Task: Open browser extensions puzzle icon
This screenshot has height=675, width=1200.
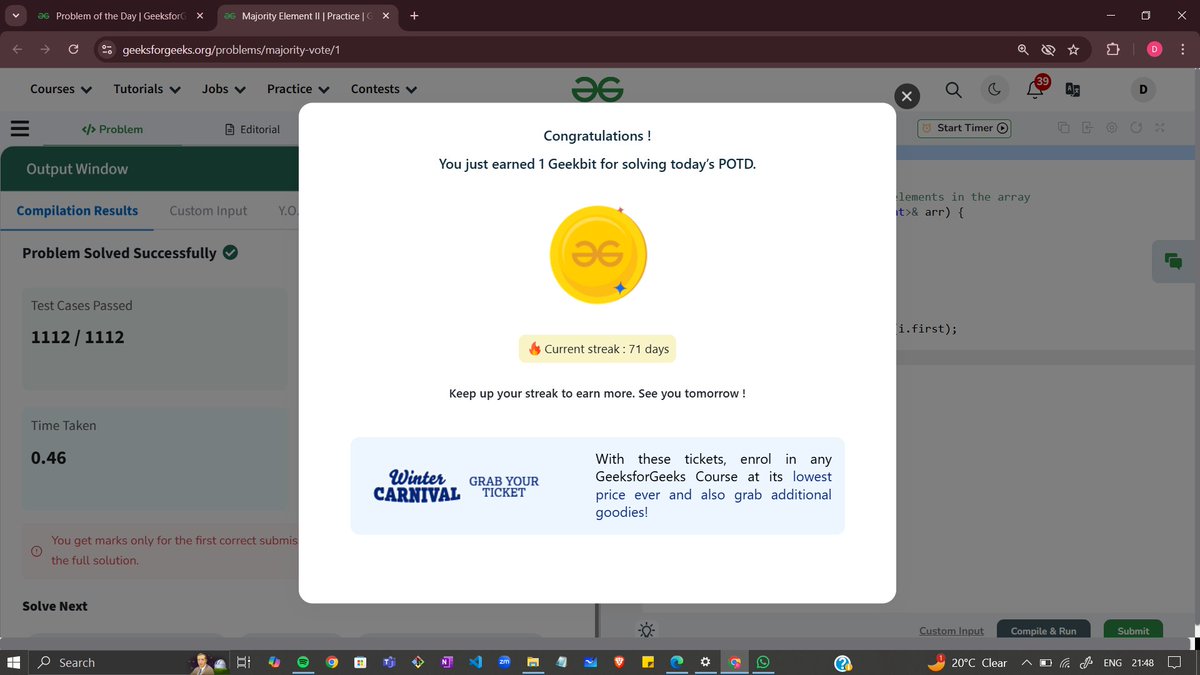Action: tap(1113, 49)
